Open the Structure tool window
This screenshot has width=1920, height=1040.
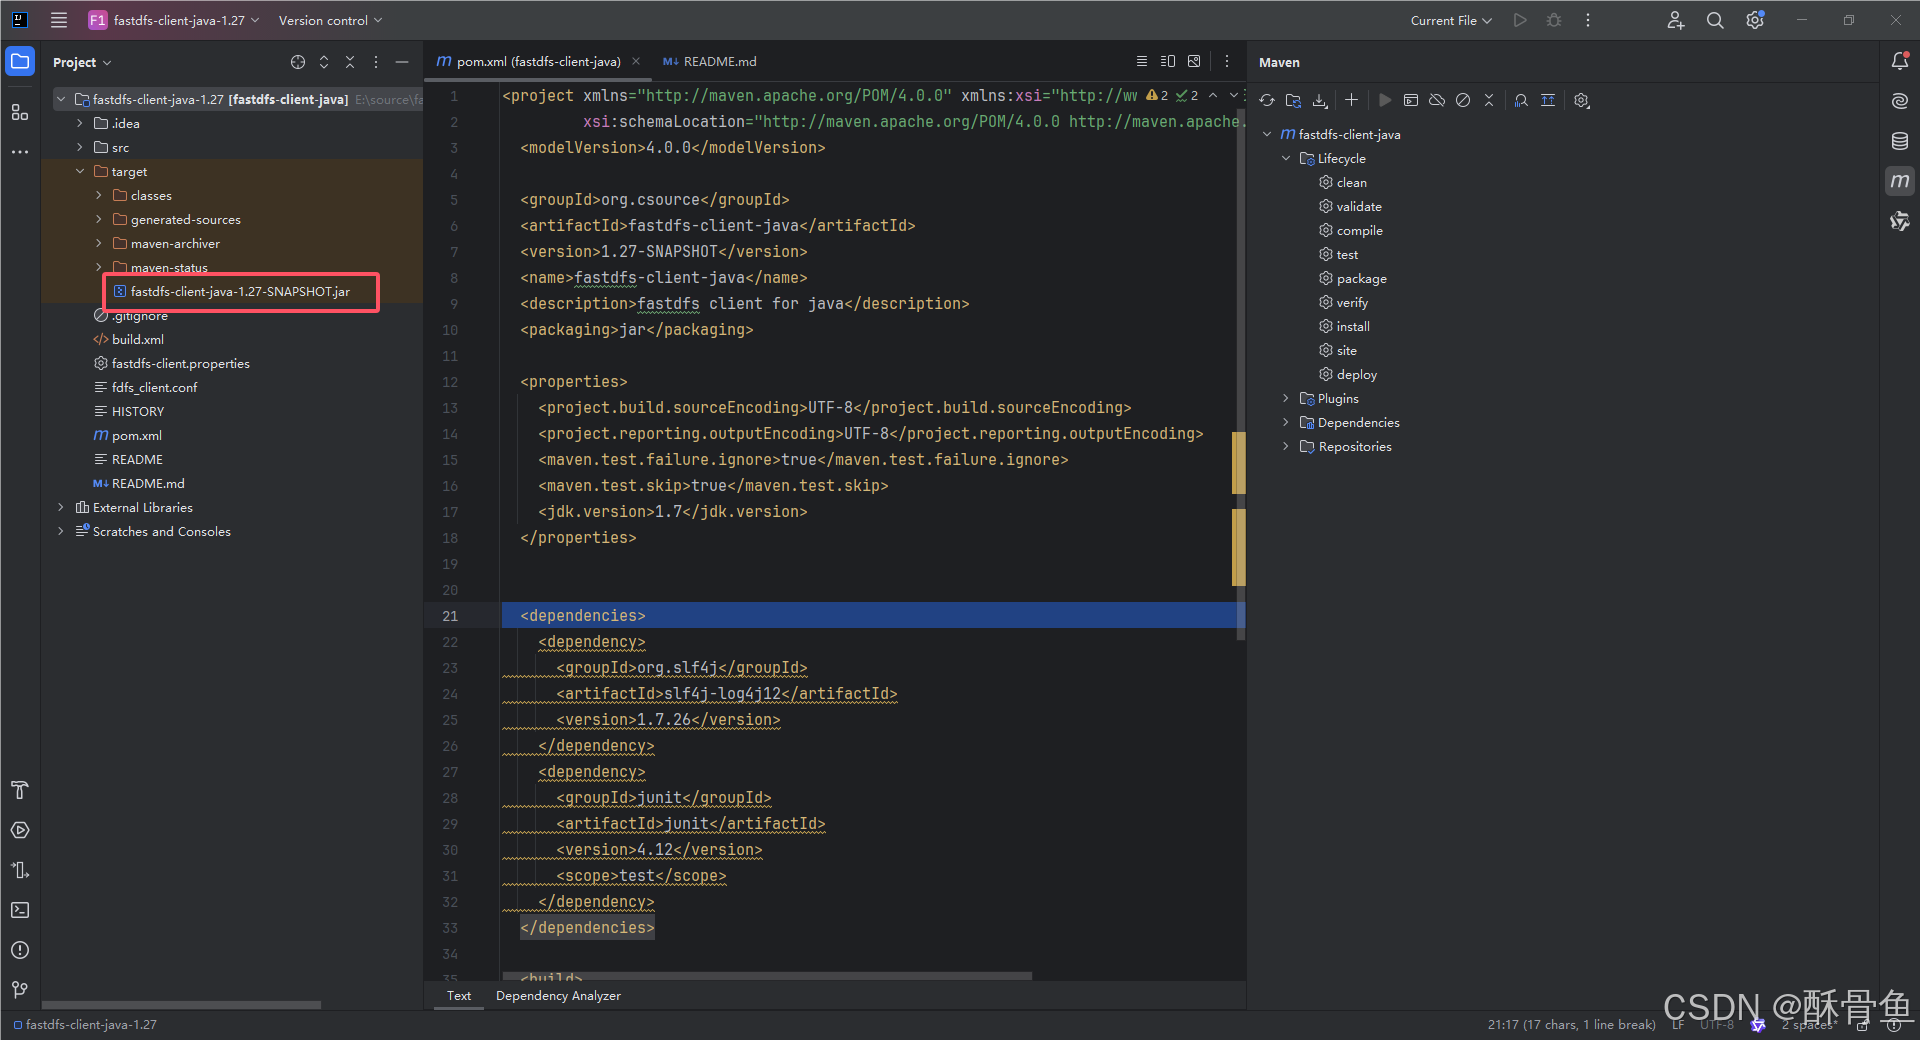20,112
